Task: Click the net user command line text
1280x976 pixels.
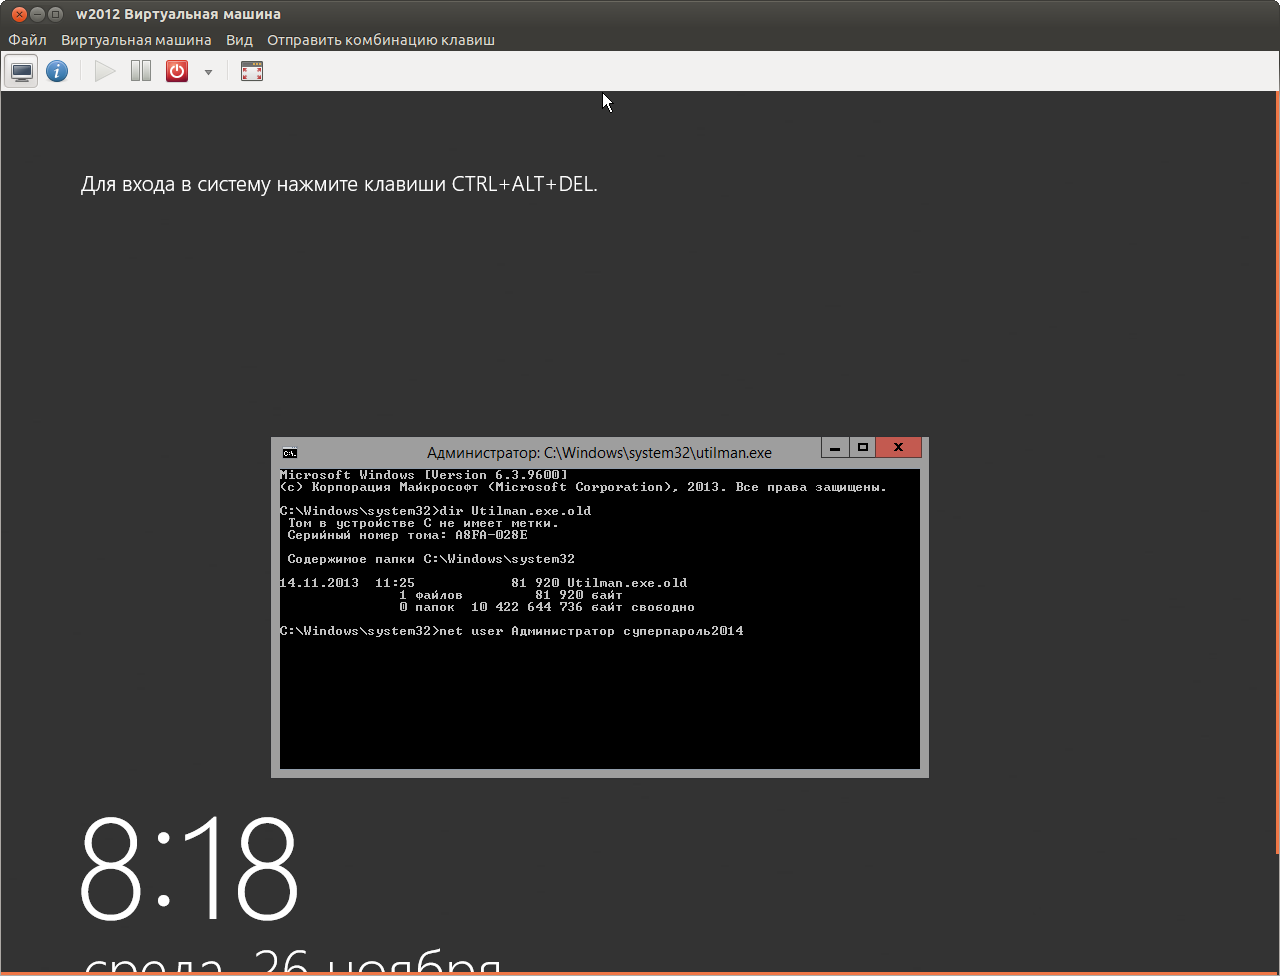Action: coord(590,631)
